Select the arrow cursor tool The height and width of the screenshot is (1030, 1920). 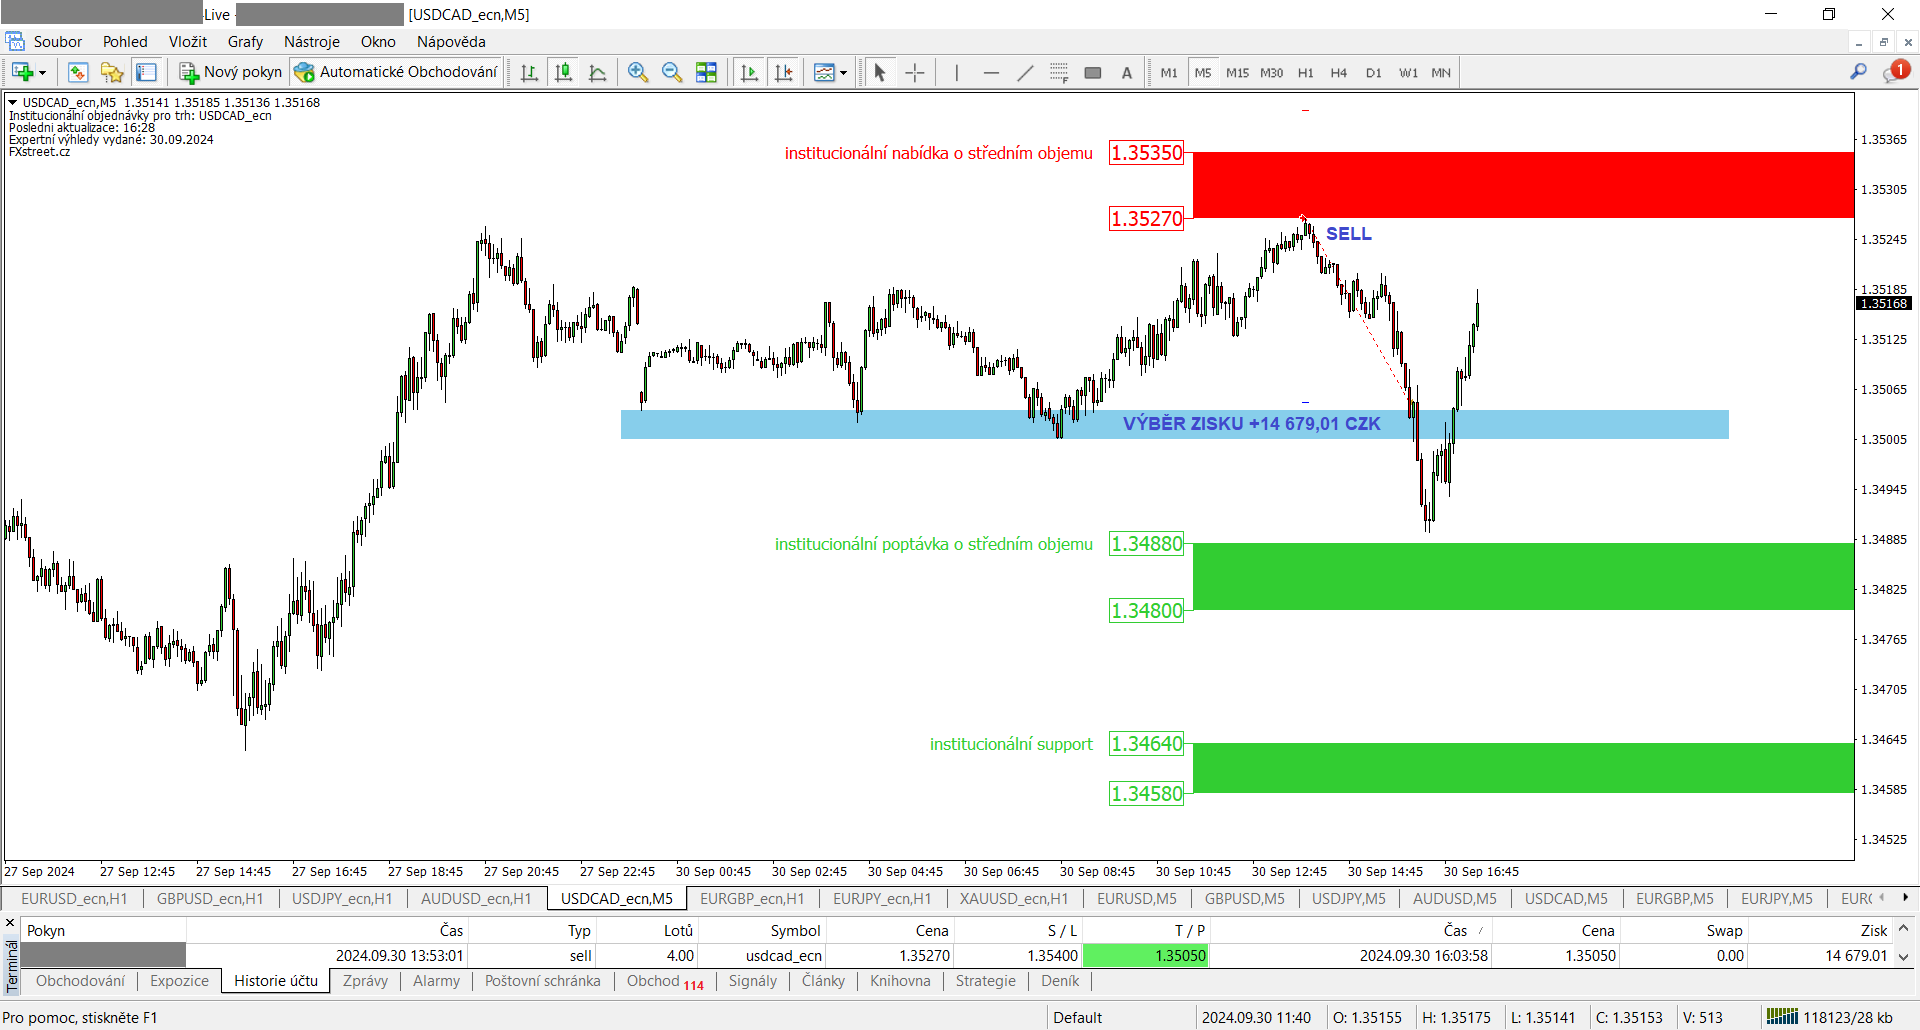tap(880, 72)
